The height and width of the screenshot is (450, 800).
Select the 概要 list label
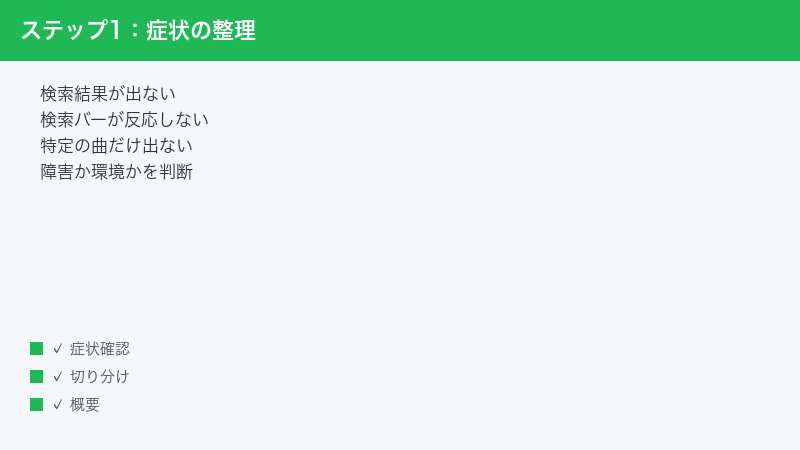[x=85, y=405]
